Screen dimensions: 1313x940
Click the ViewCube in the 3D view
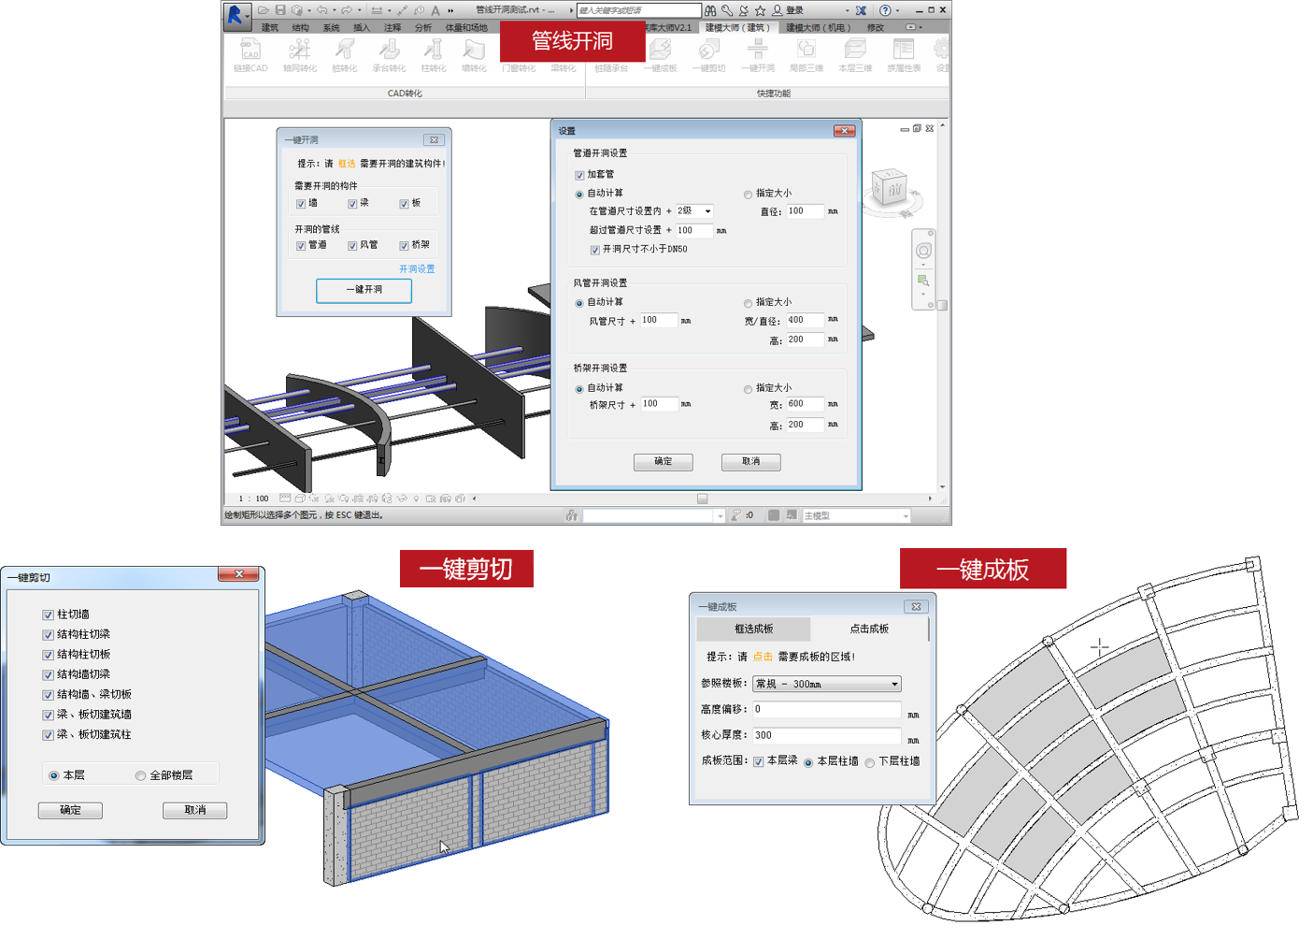[x=889, y=188]
